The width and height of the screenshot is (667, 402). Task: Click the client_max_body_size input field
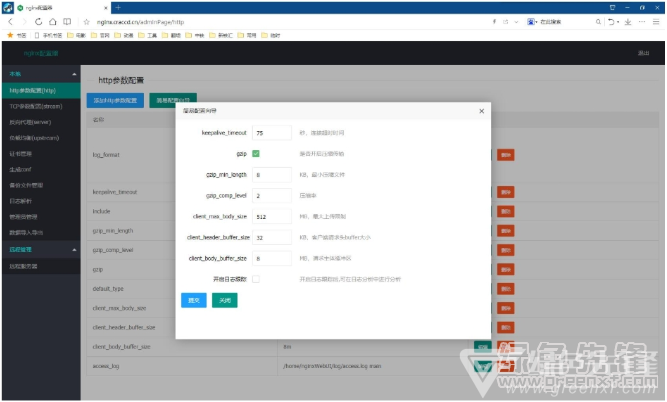coord(272,217)
